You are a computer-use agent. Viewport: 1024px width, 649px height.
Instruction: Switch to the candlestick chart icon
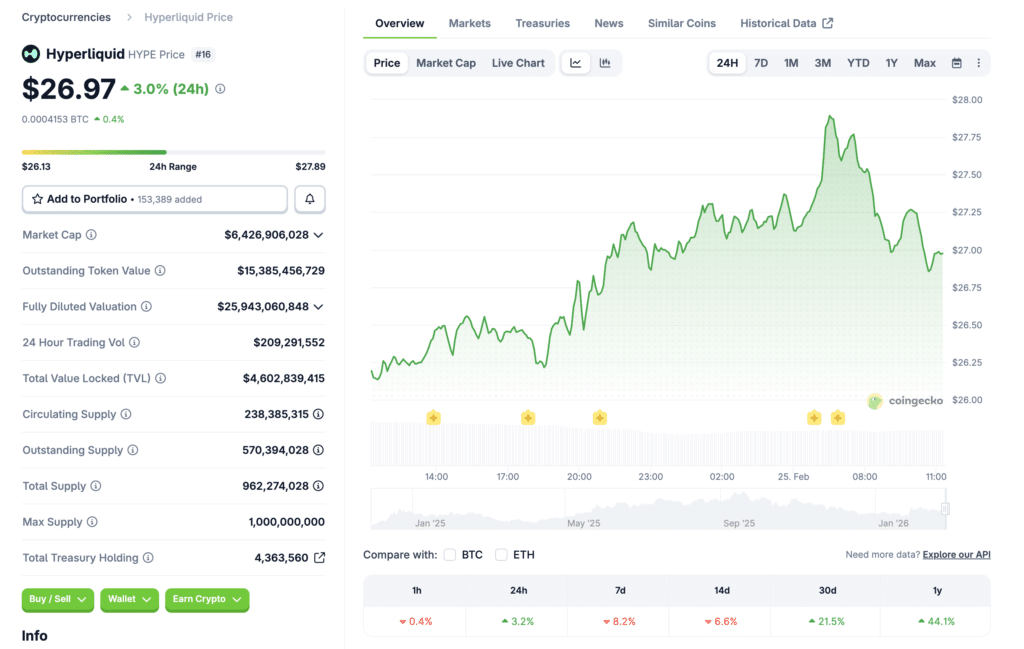click(x=603, y=62)
